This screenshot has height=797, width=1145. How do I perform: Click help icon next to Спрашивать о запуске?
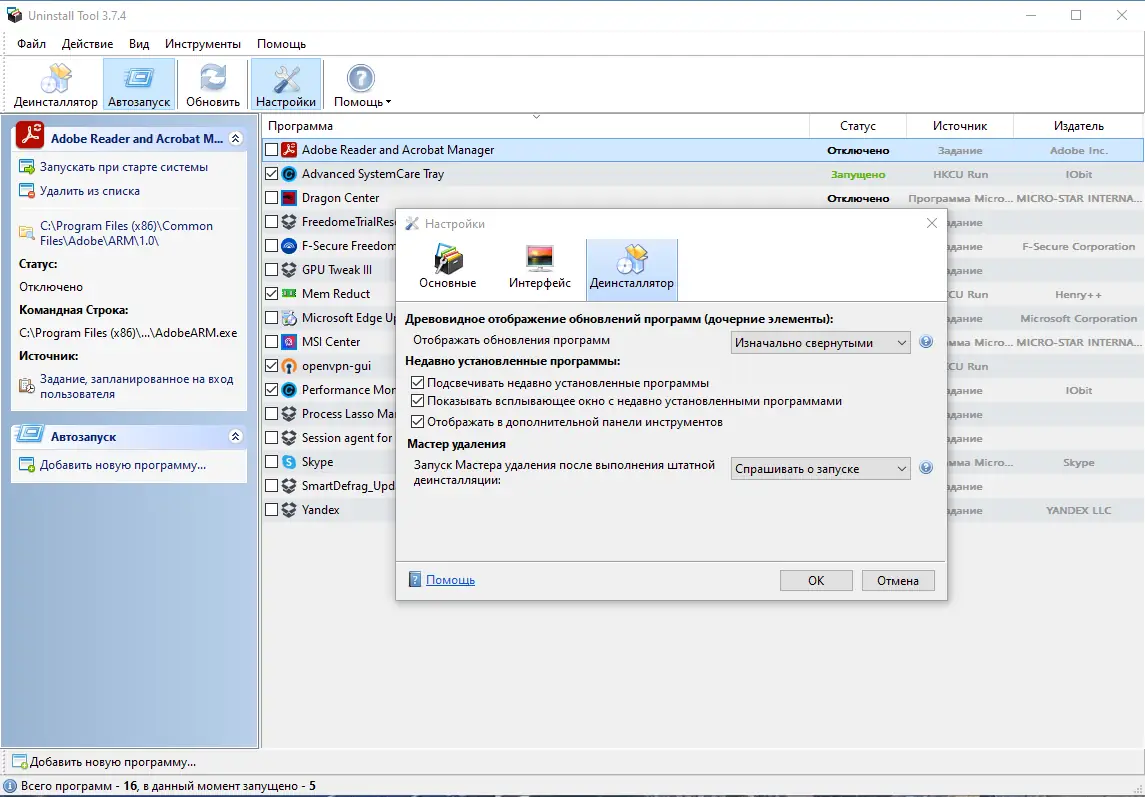[x=926, y=468]
